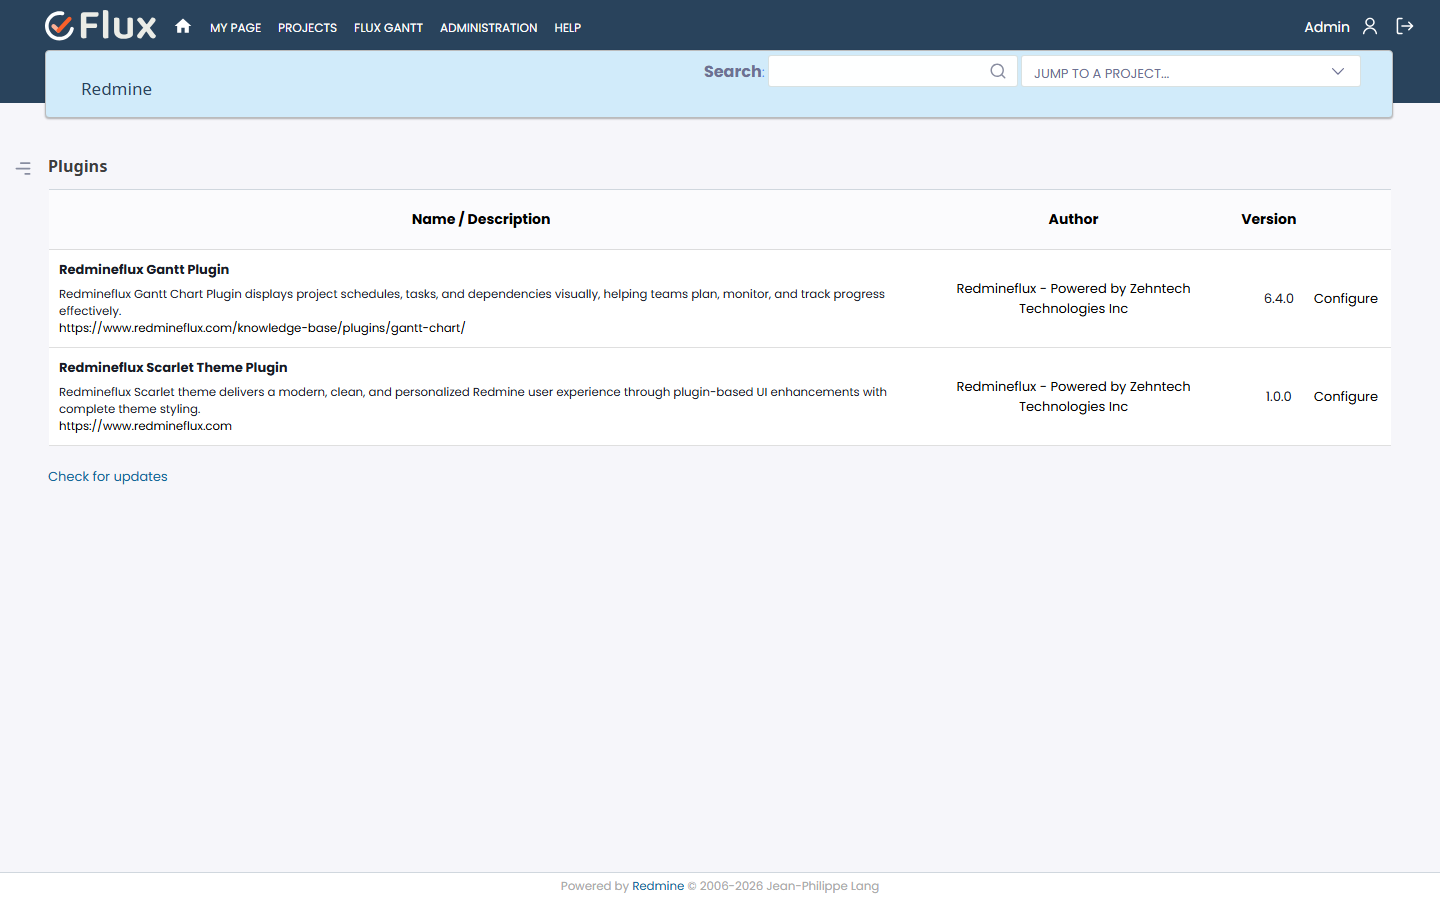Image resolution: width=1440 pixels, height=900 pixels.
Task: Select the Redmineflux Gantt Plugin name
Action: coord(144,269)
